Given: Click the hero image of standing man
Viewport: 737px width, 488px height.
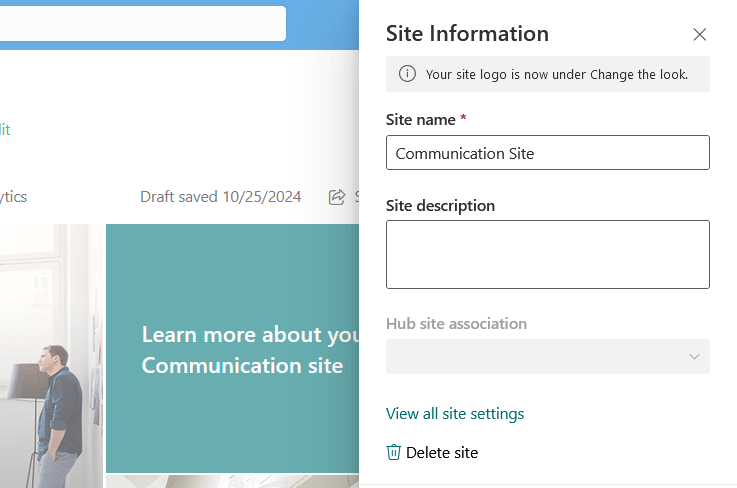Looking at the screenshot, I should pyautogui.click(x=51, y=356).
